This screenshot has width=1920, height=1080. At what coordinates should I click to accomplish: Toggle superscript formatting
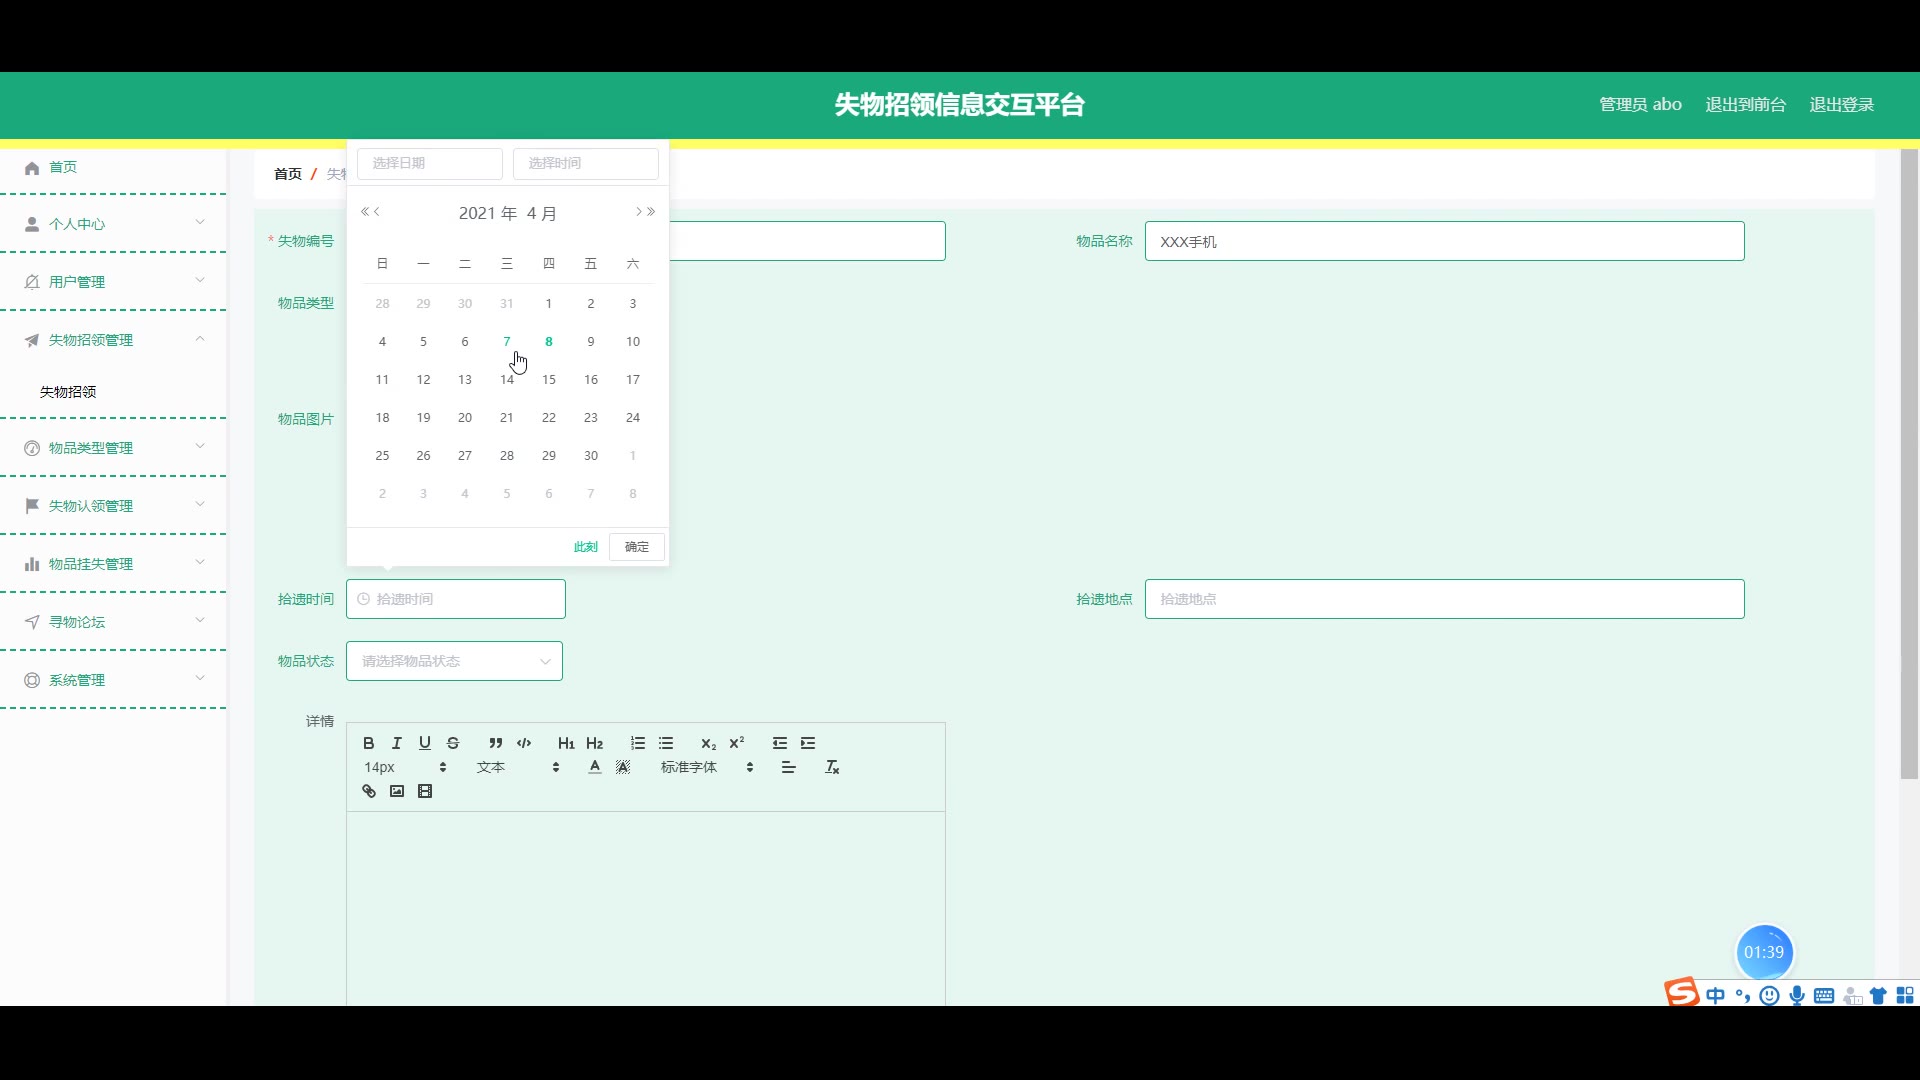(737, 743)
